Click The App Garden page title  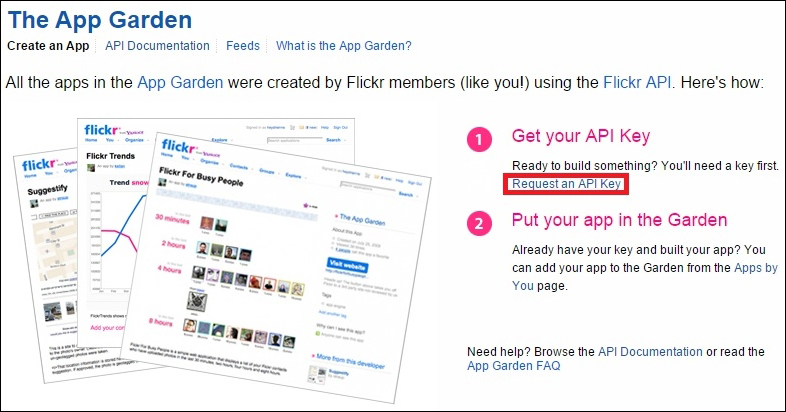click(100, 21)
